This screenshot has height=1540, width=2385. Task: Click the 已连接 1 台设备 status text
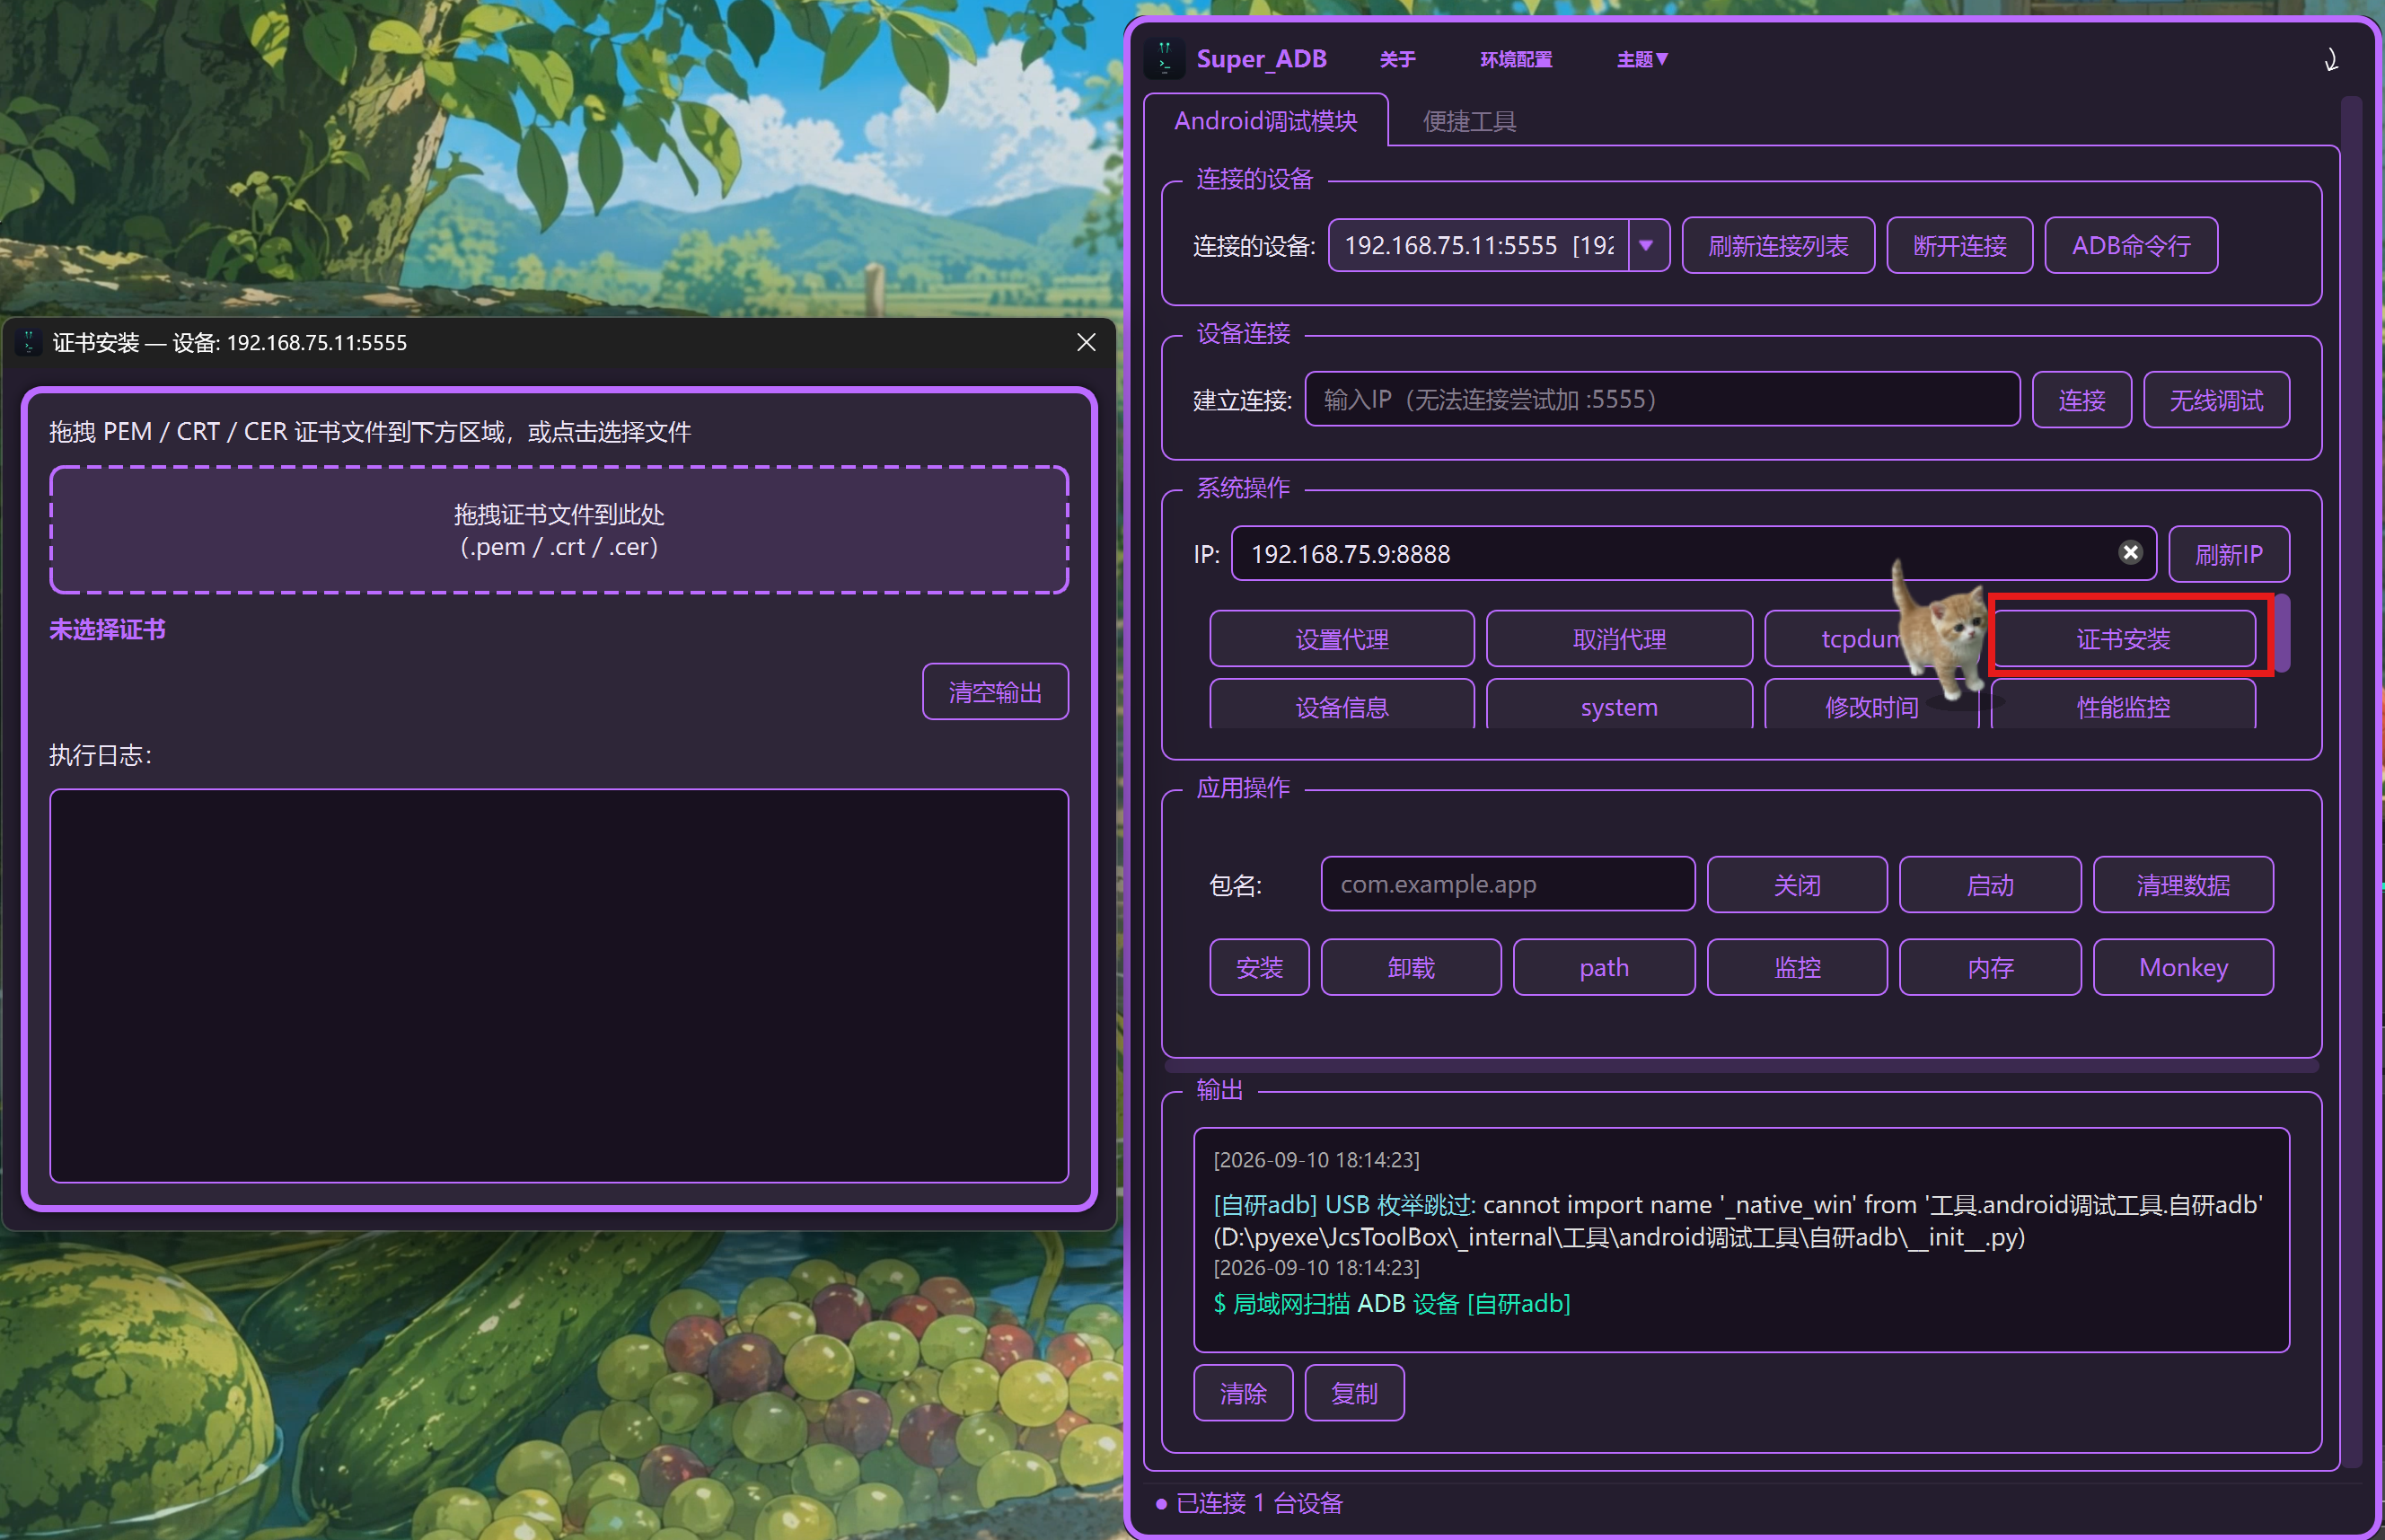[x=1258, y=1502]
